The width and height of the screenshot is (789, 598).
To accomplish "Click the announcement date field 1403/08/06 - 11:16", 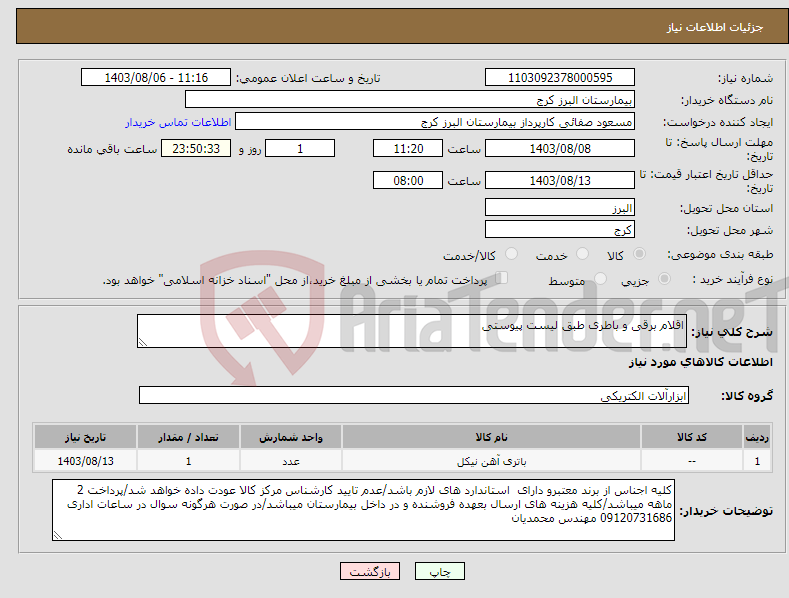I will click(156, 78).
